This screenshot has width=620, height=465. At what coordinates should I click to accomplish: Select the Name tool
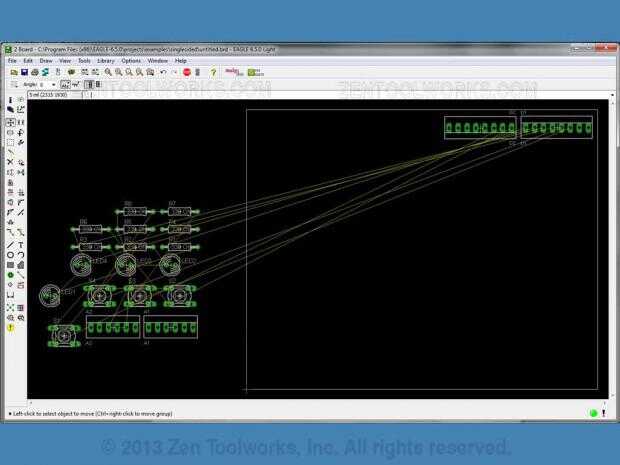tap(11, 193)
